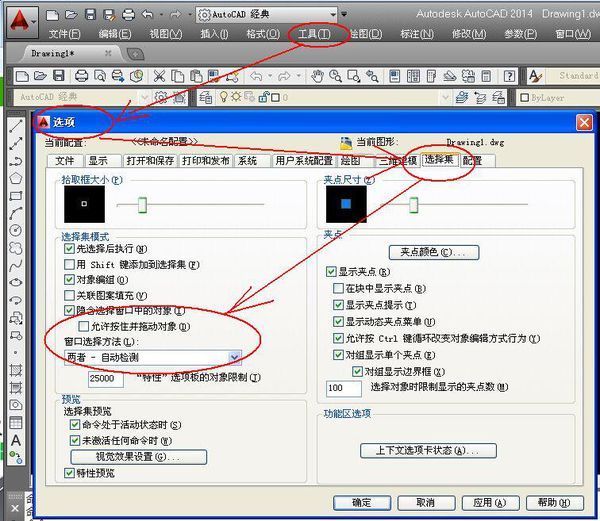The width and height of the screenshot is (600, 521).
Task: Enable 关联图案填充 checkbox
Action: click(x=69, y=295)
